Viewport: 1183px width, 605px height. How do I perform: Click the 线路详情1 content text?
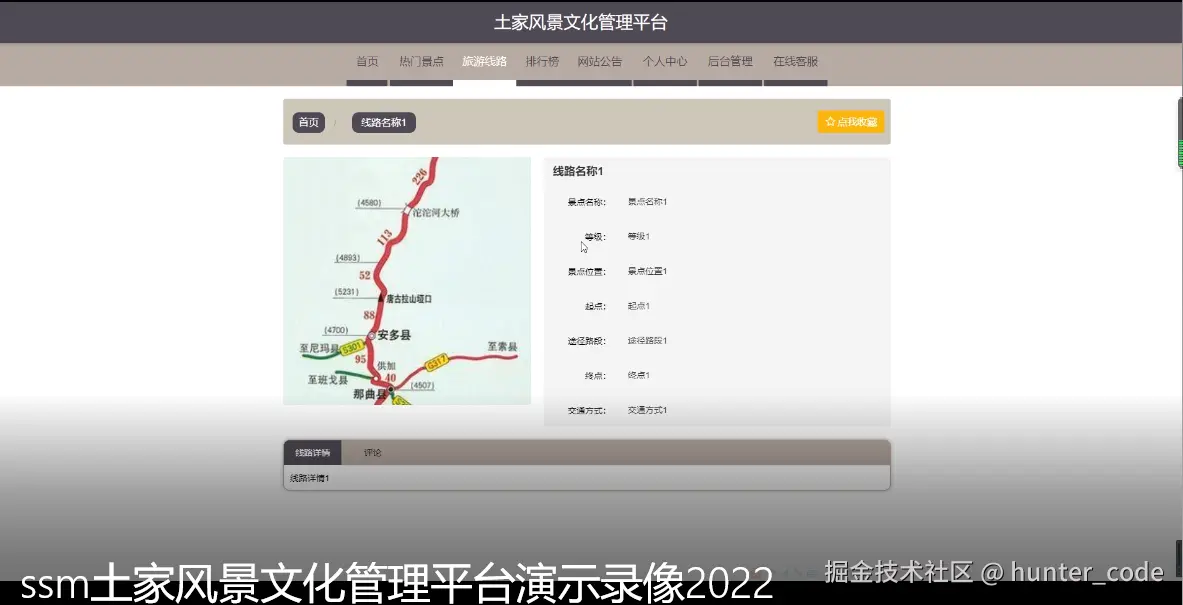[x=309, y=478]
